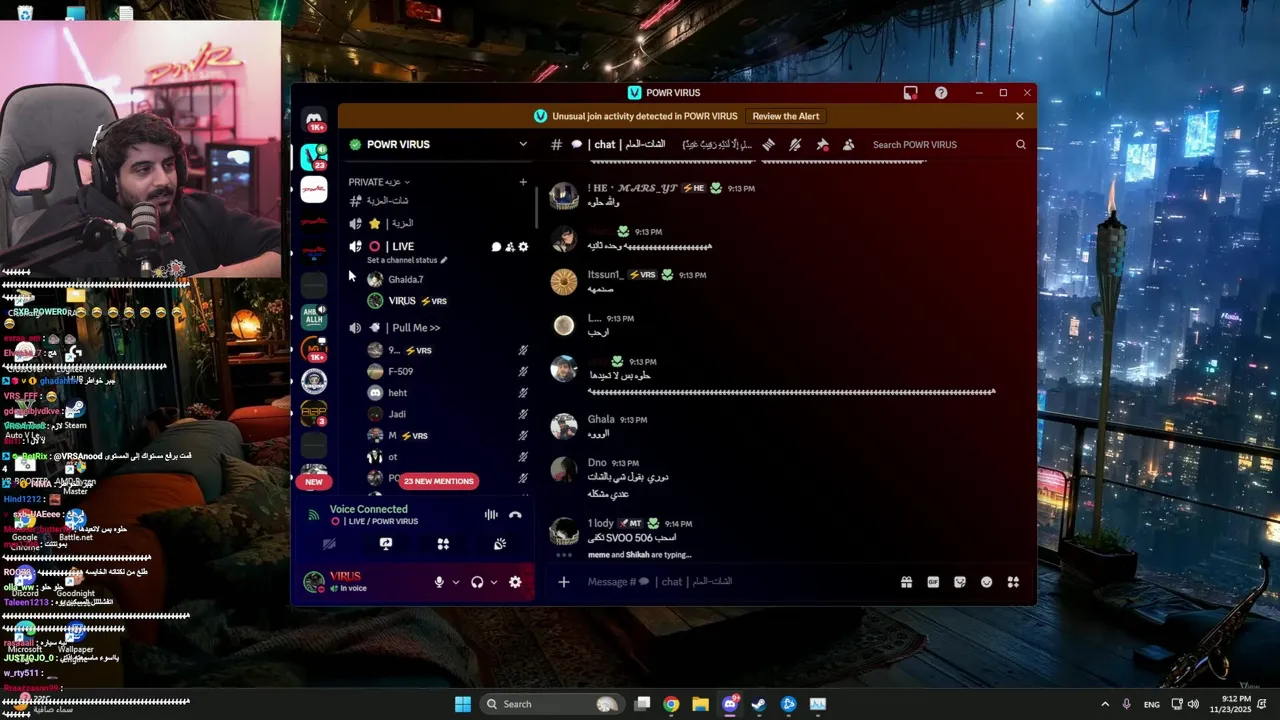Click the Voice Connected status text
This screenshot has height=720, width=1280.
(368, 509)
